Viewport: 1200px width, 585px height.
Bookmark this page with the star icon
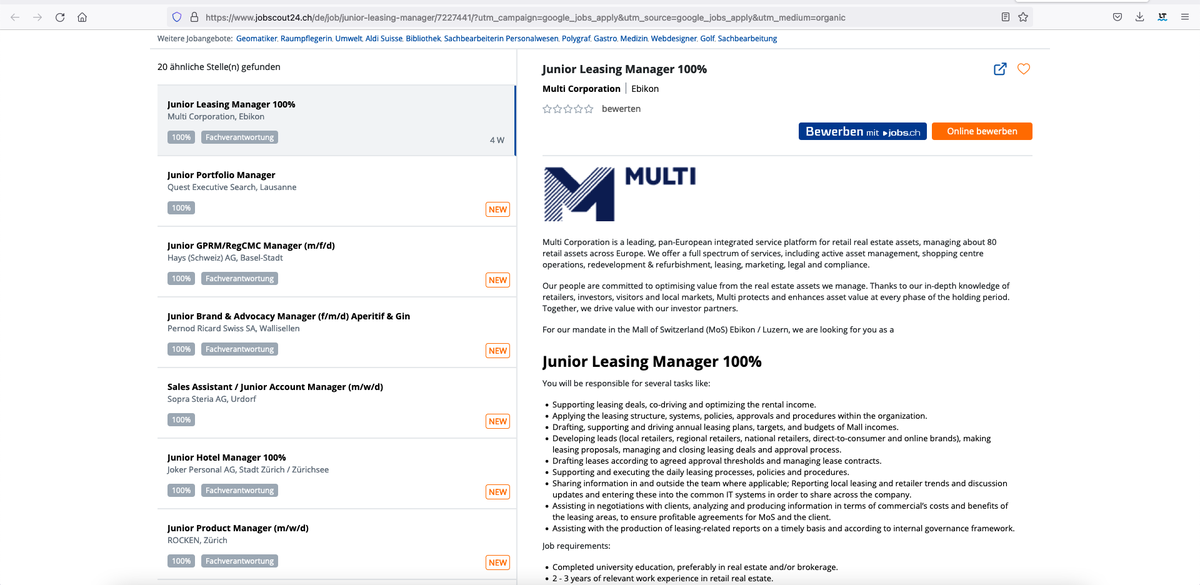1023,17
